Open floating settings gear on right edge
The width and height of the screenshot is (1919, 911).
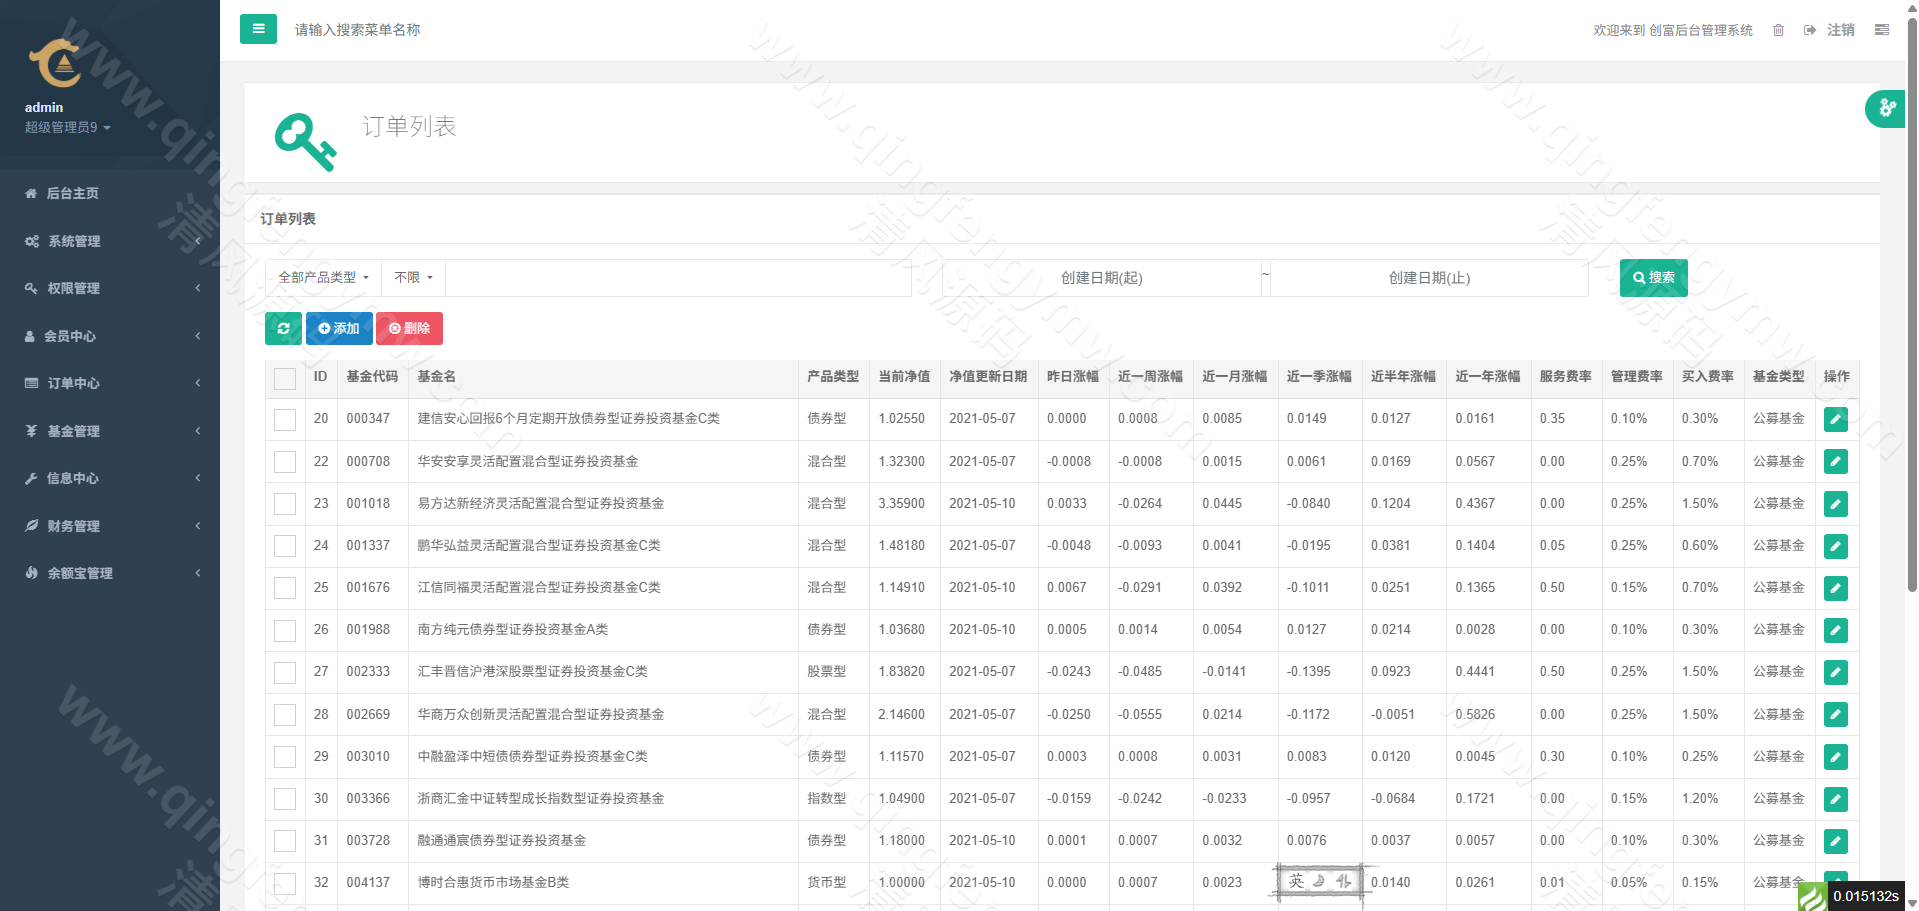[1886, 108]
